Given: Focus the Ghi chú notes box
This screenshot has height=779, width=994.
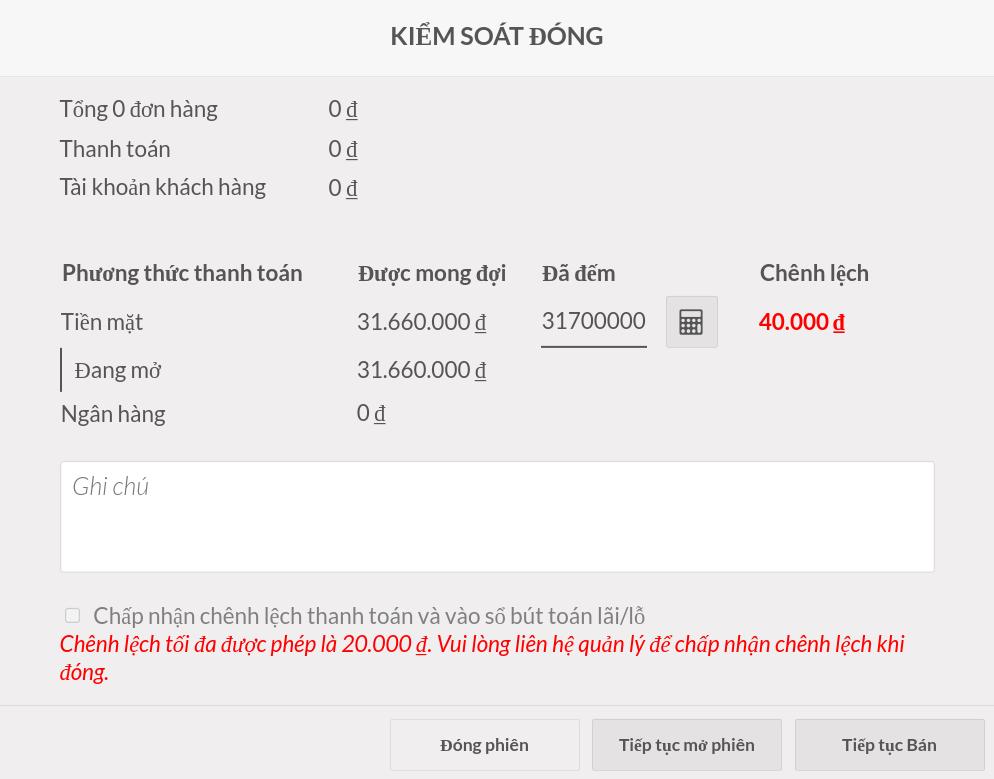Looking at the screenshot, I should tap(497, 517).
